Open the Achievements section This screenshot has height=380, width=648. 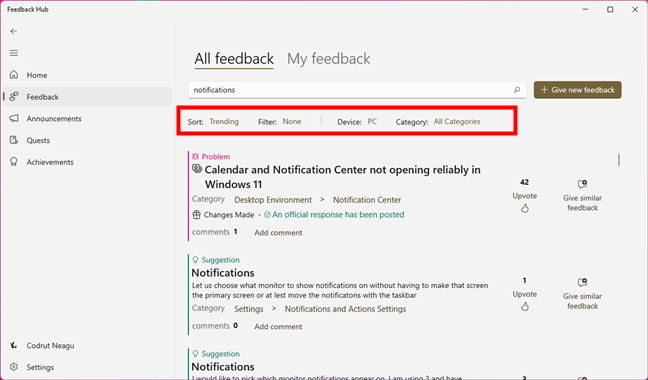click(87, 162)
